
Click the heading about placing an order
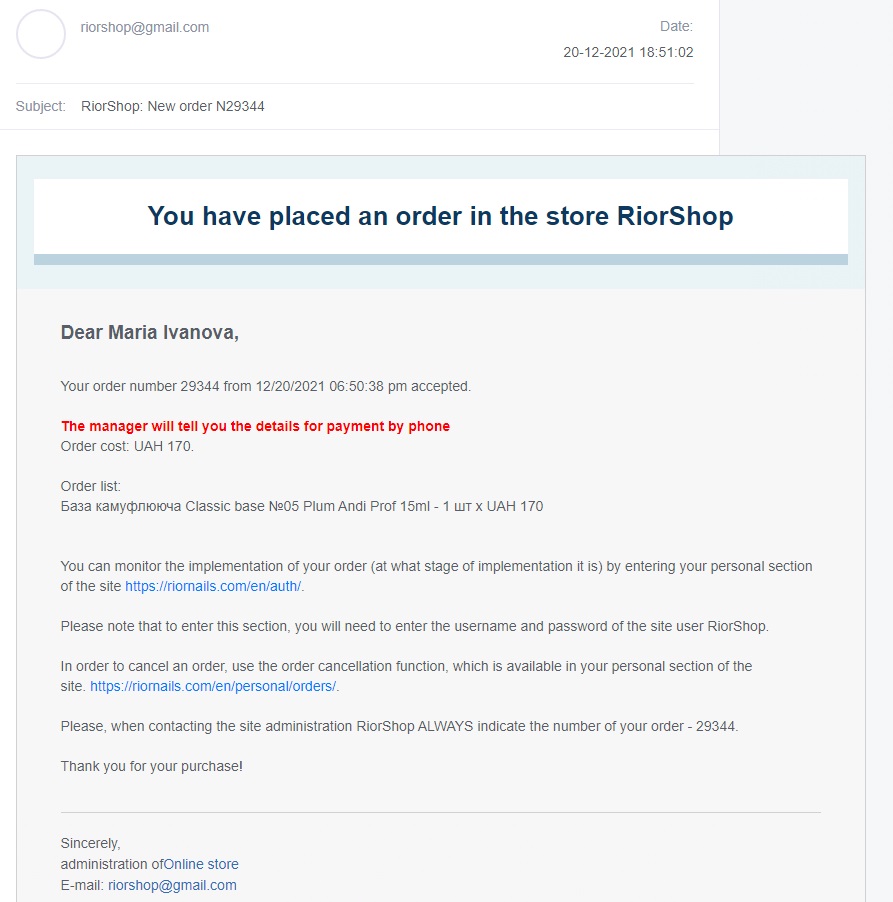click(x=440, y=216)
